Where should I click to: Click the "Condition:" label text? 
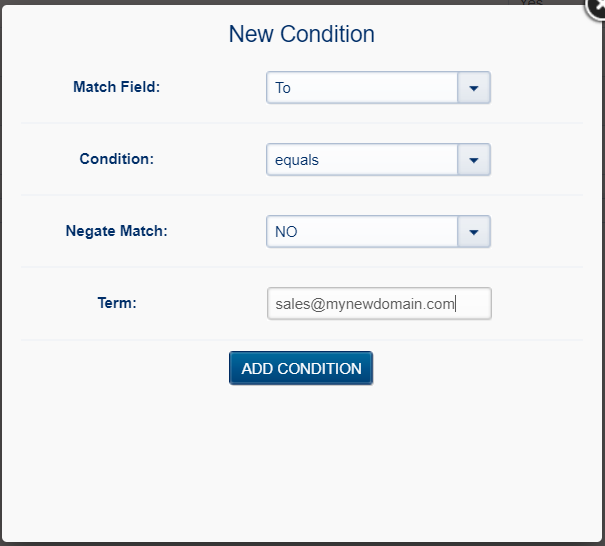(116, 159)
